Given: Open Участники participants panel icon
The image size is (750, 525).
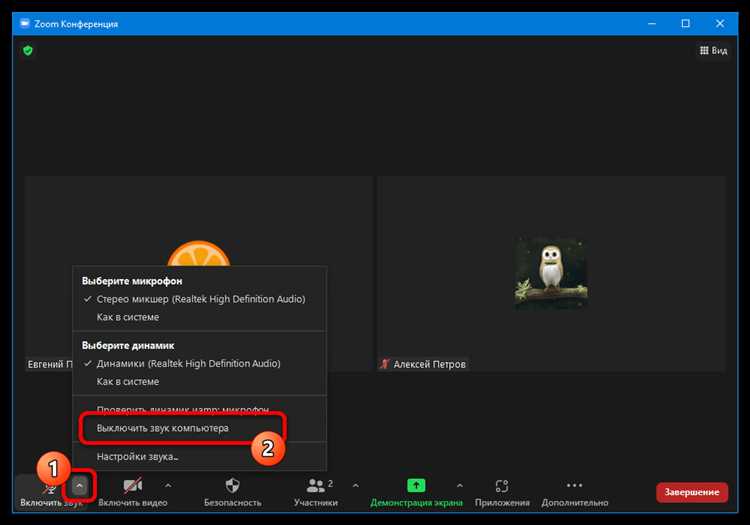Looking at the screenshot, I should [x=316, y=486].
